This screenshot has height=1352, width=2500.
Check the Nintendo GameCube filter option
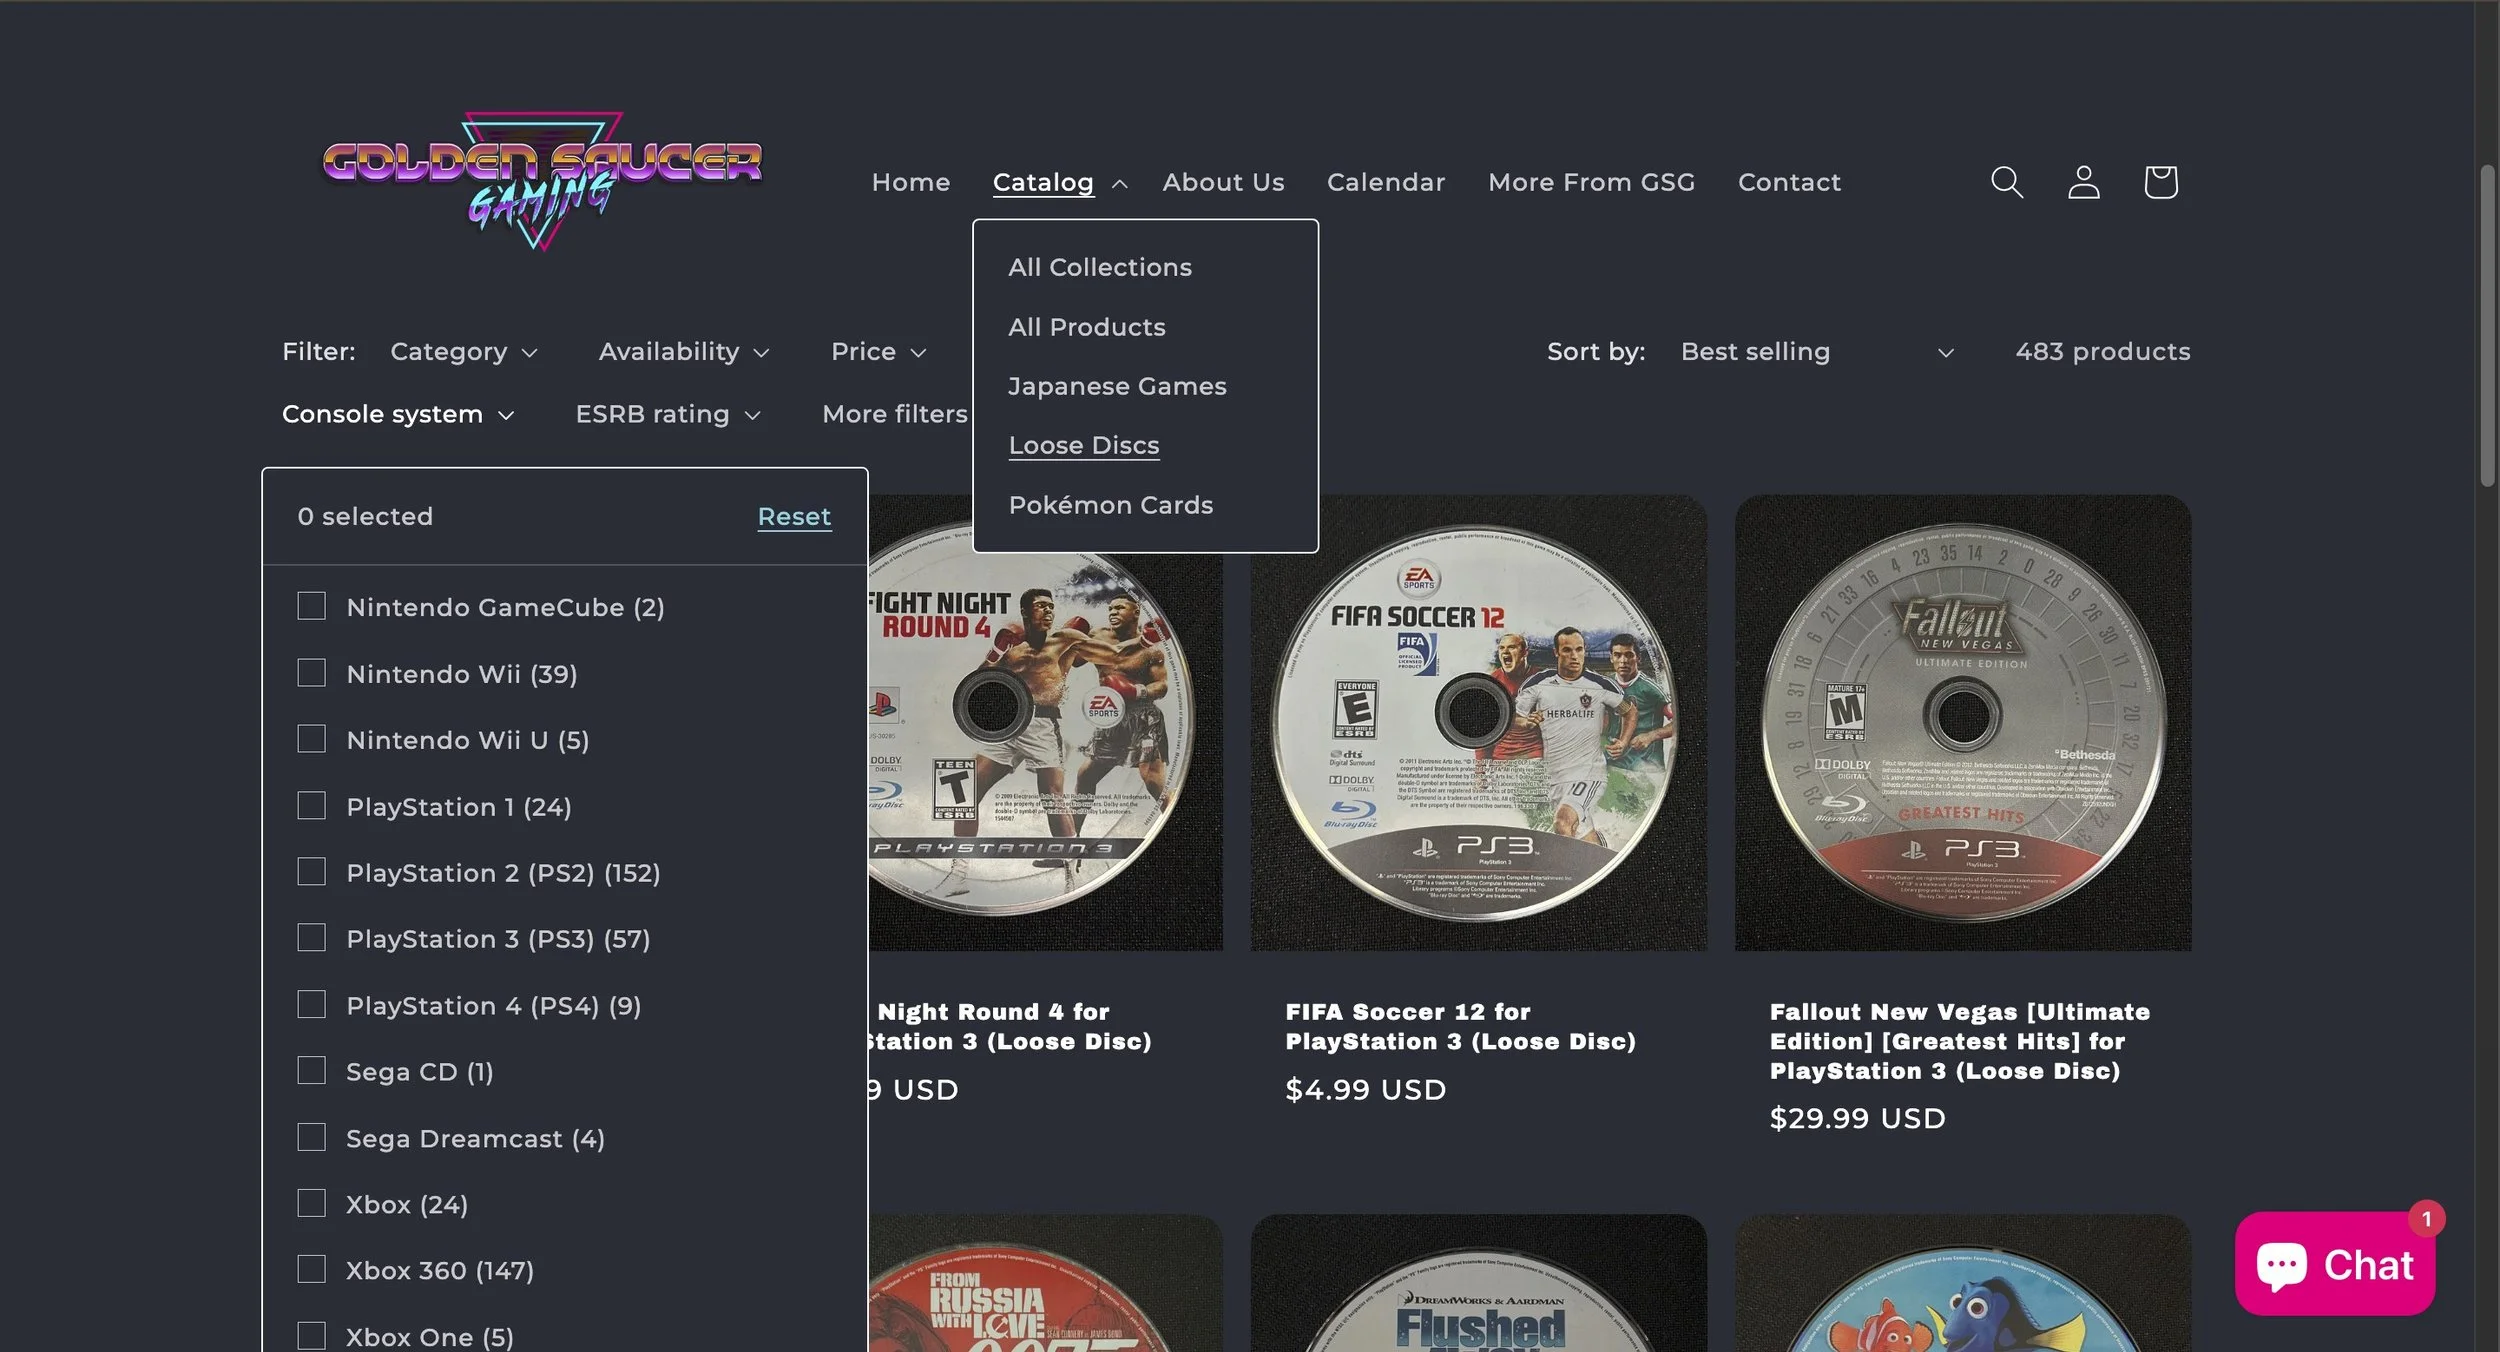[311, 605]
